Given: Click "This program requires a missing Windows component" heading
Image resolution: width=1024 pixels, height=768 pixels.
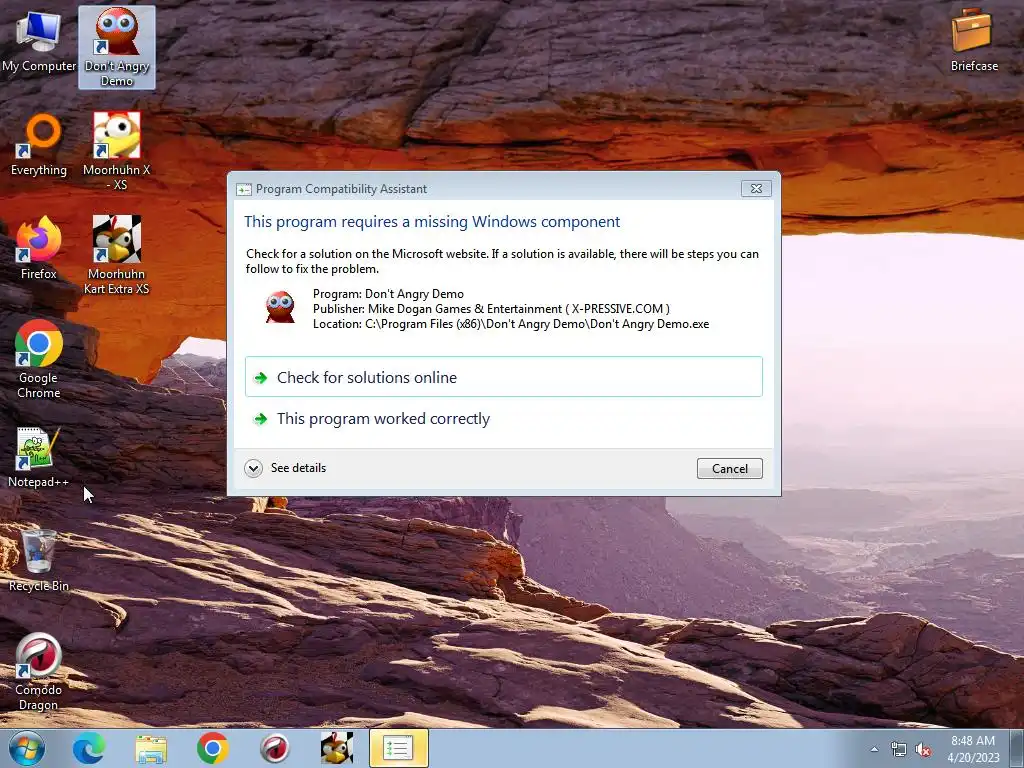Looking at the screenshot, I should point(432,221).
